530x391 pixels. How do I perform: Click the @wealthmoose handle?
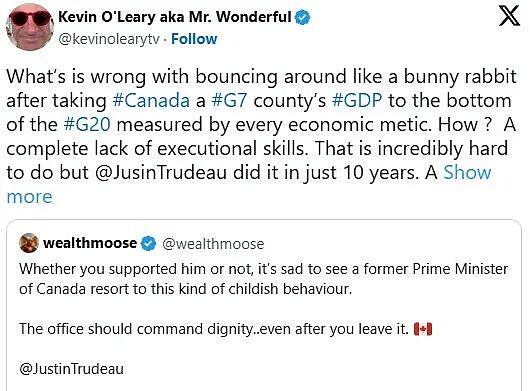213,244
